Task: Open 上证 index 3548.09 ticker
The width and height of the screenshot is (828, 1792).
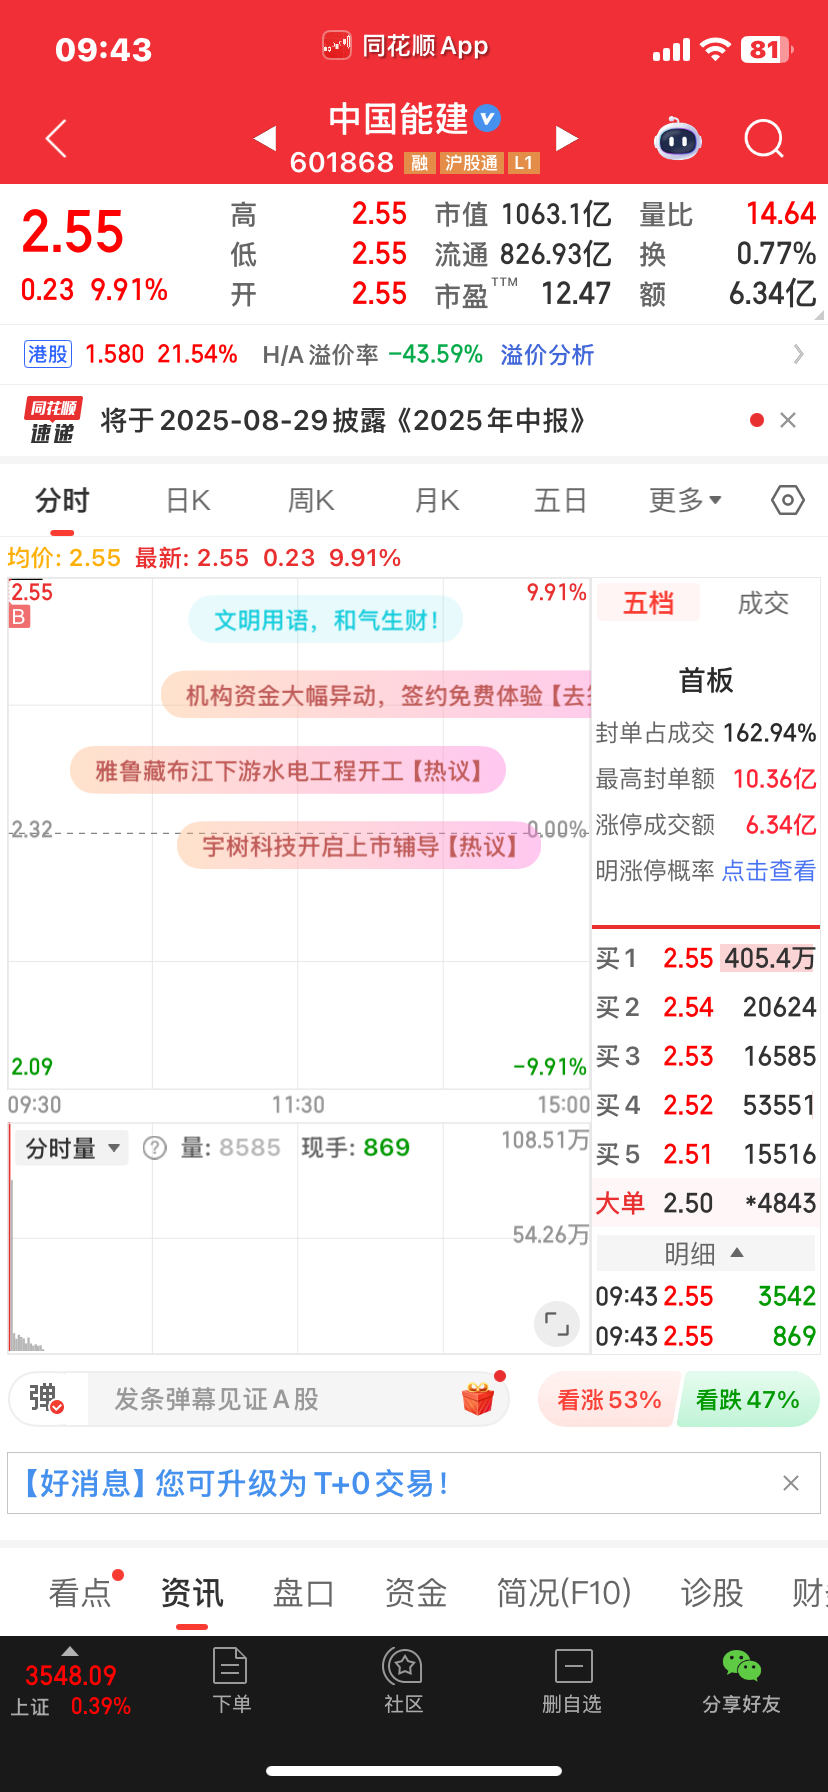Action: [70, 1688]
